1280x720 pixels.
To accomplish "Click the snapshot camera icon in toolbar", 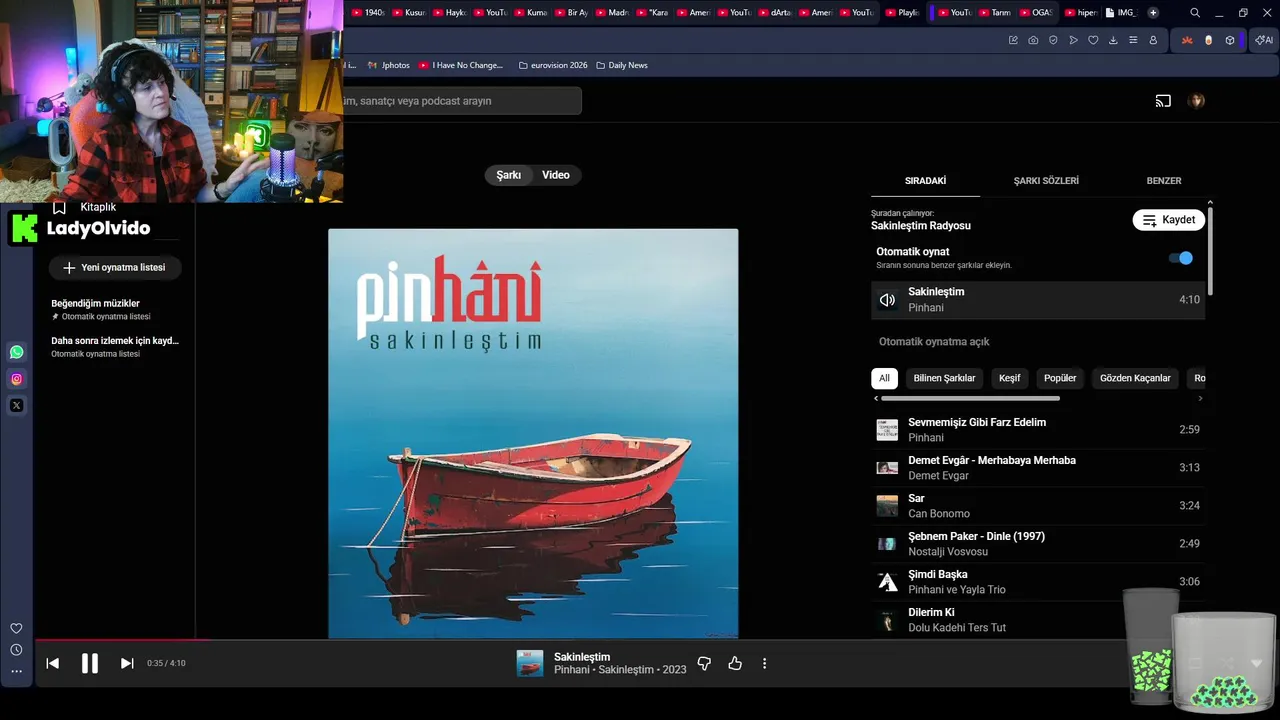I will pos(1033,40).
